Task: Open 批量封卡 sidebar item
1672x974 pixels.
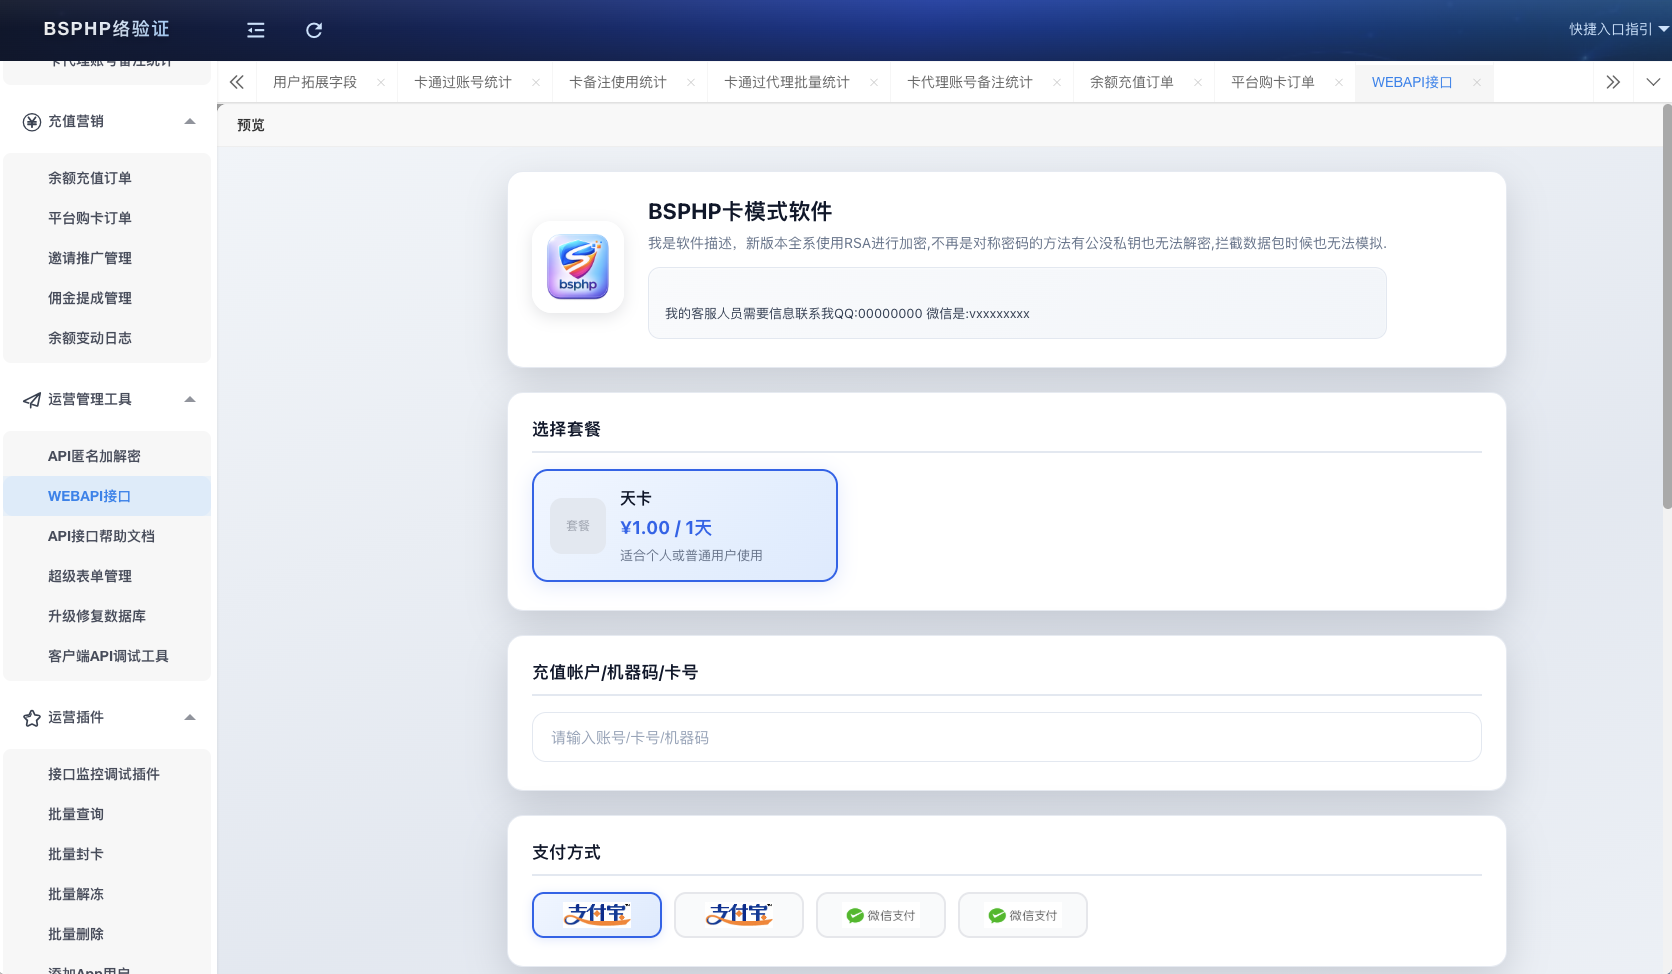Action: [107, 854]
